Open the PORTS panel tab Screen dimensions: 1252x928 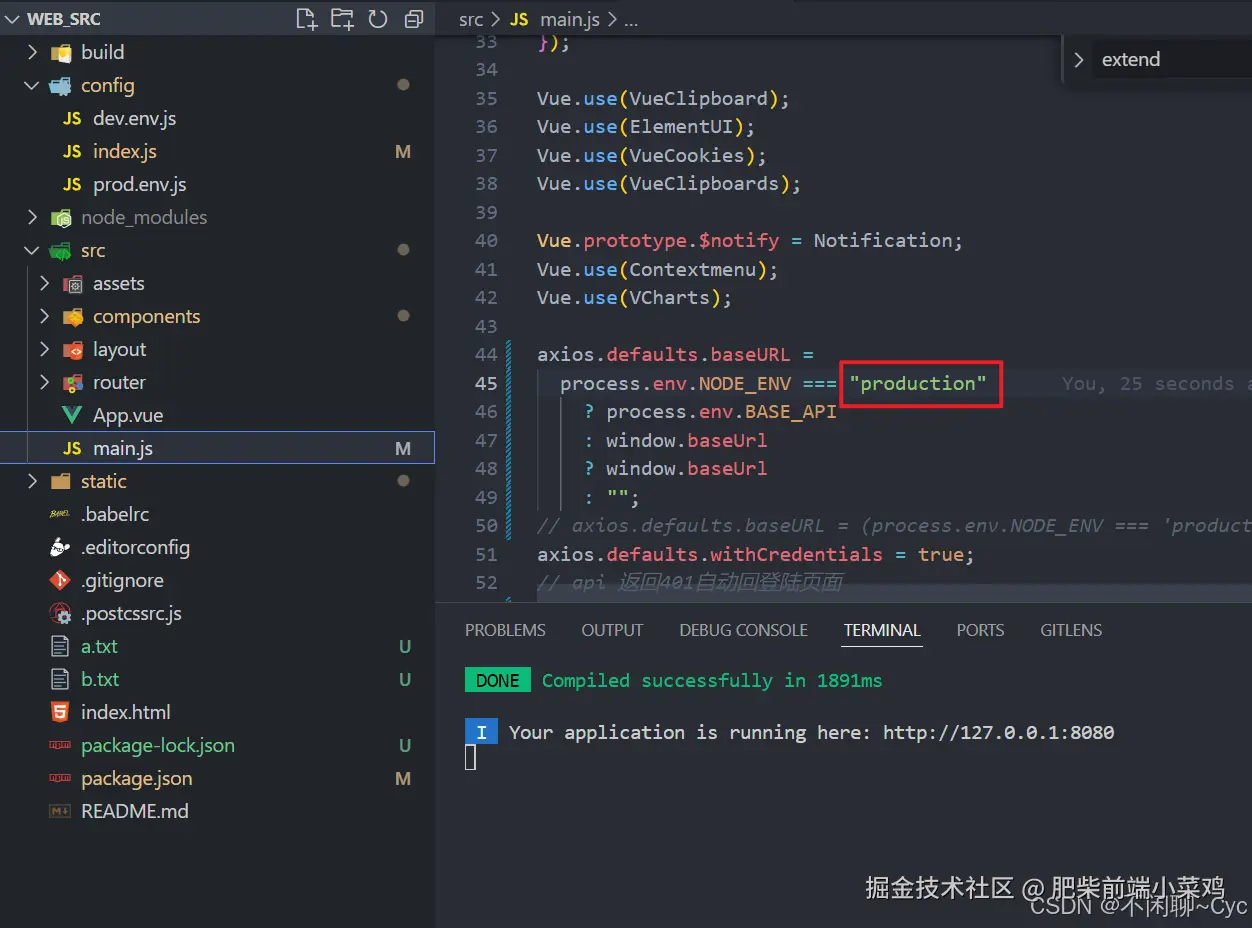(980, 630)
